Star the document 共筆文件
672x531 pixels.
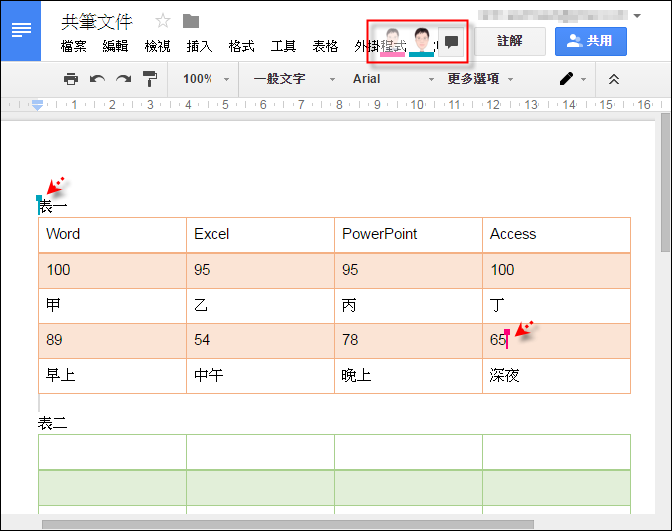tap(163, 21)
